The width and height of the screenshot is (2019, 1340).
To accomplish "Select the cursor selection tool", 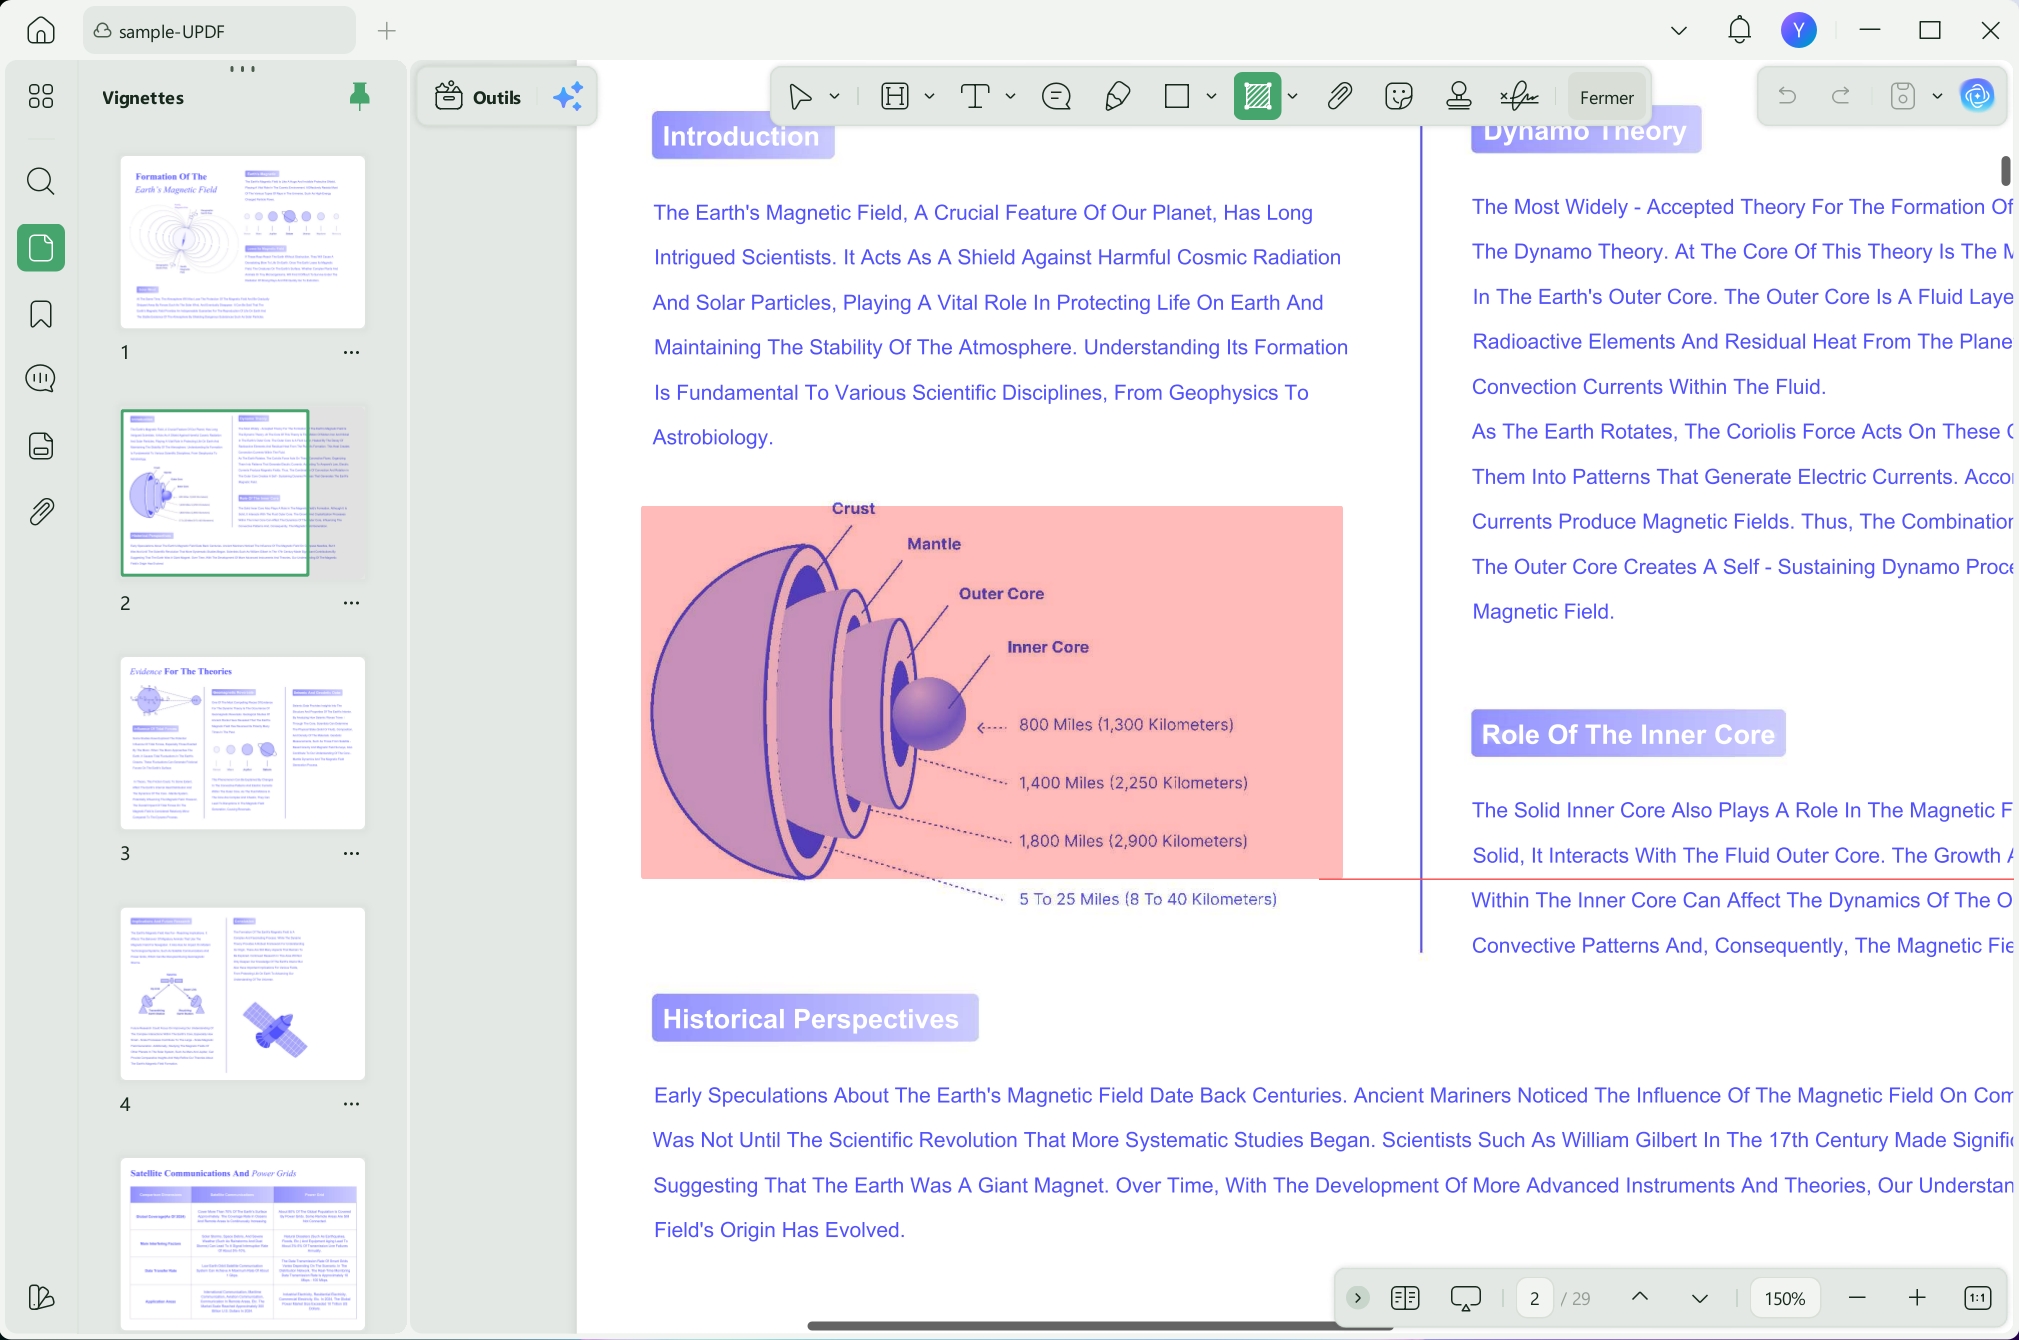I will [800, 96].
